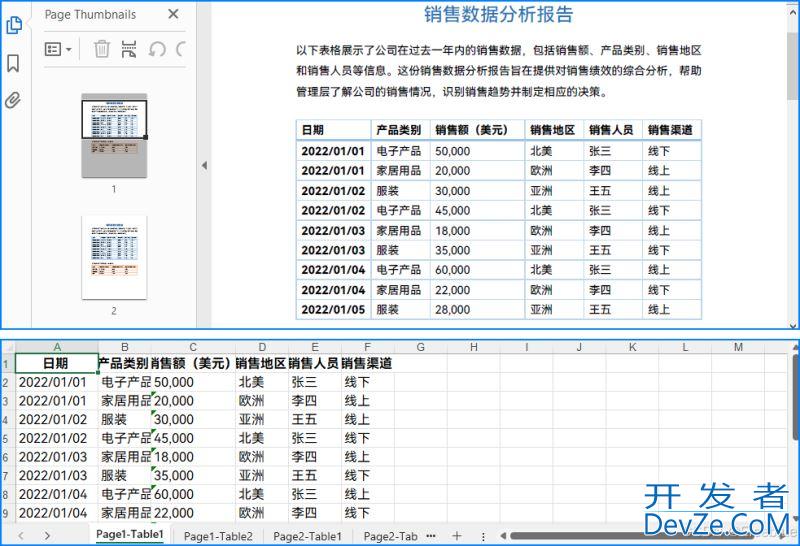Screen dimensions: 800x546
Task: Click spreadsheet horizontal scrollbar thumb
Action: [633, 536]
